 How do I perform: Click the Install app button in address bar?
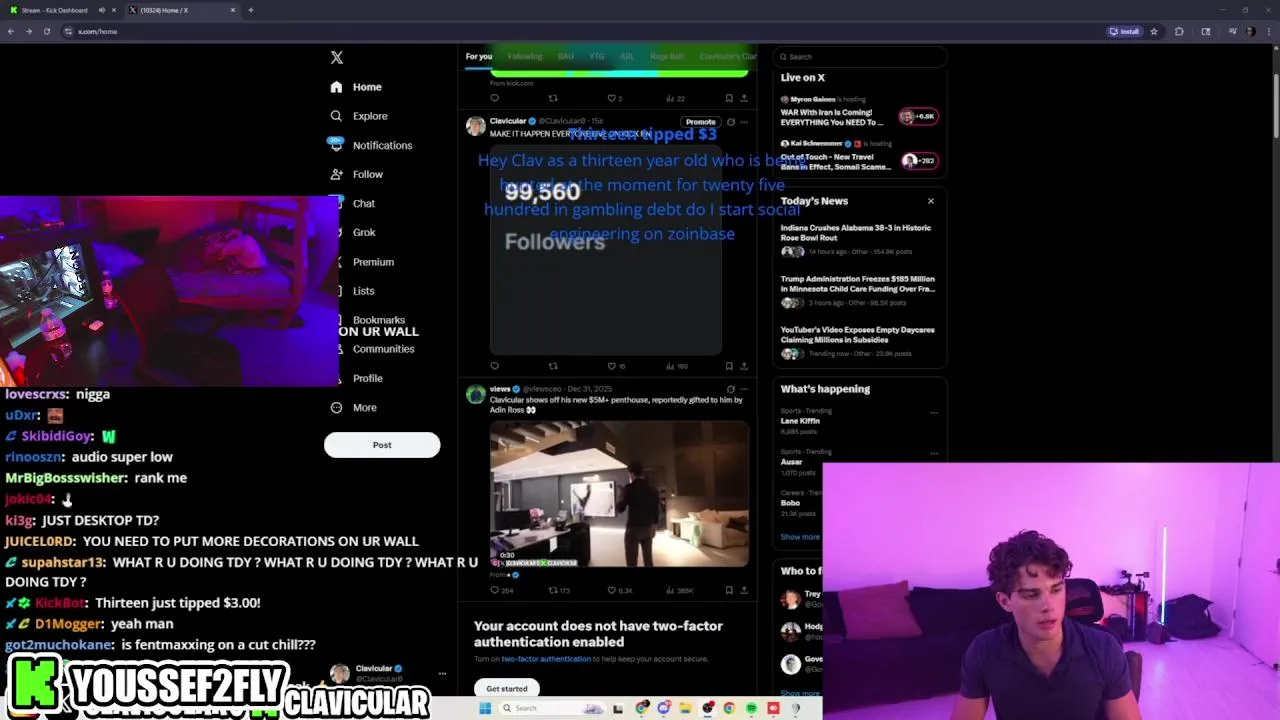(x=1125, y=31)
